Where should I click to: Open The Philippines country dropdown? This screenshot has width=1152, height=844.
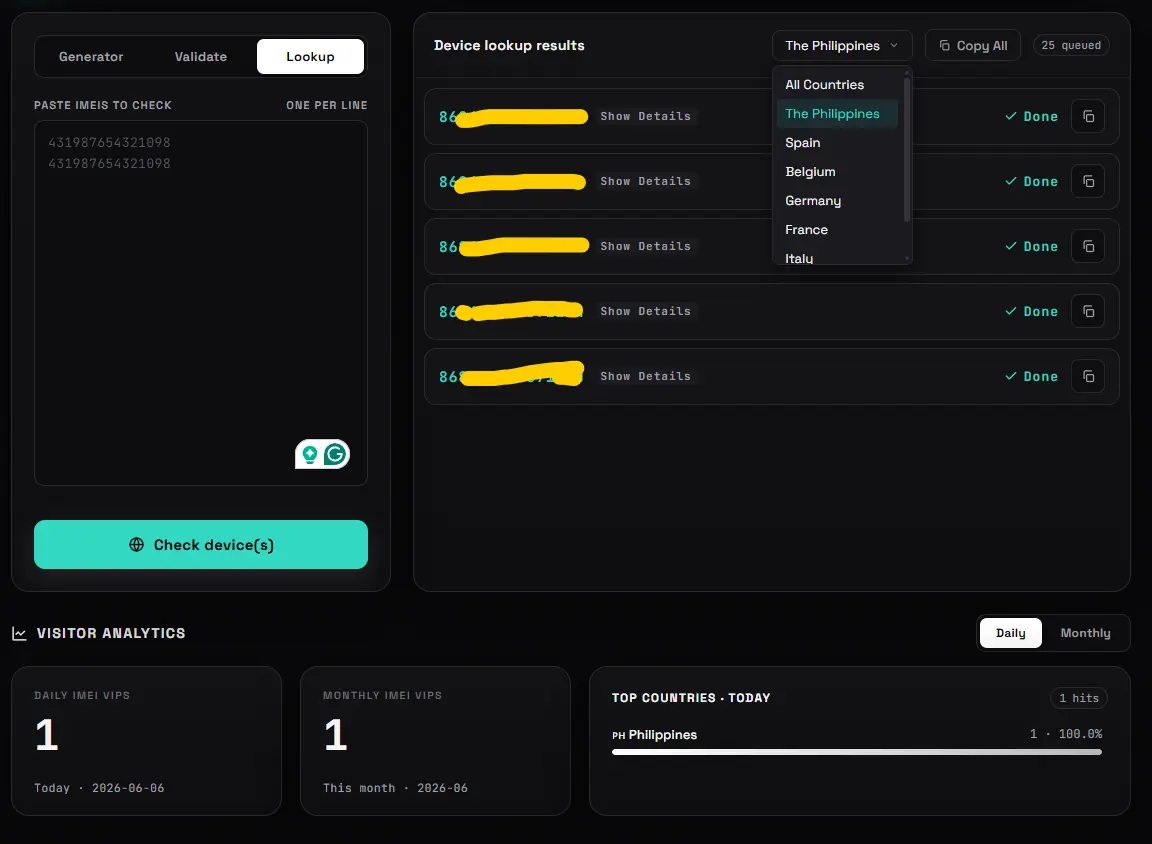pos(842,46)
